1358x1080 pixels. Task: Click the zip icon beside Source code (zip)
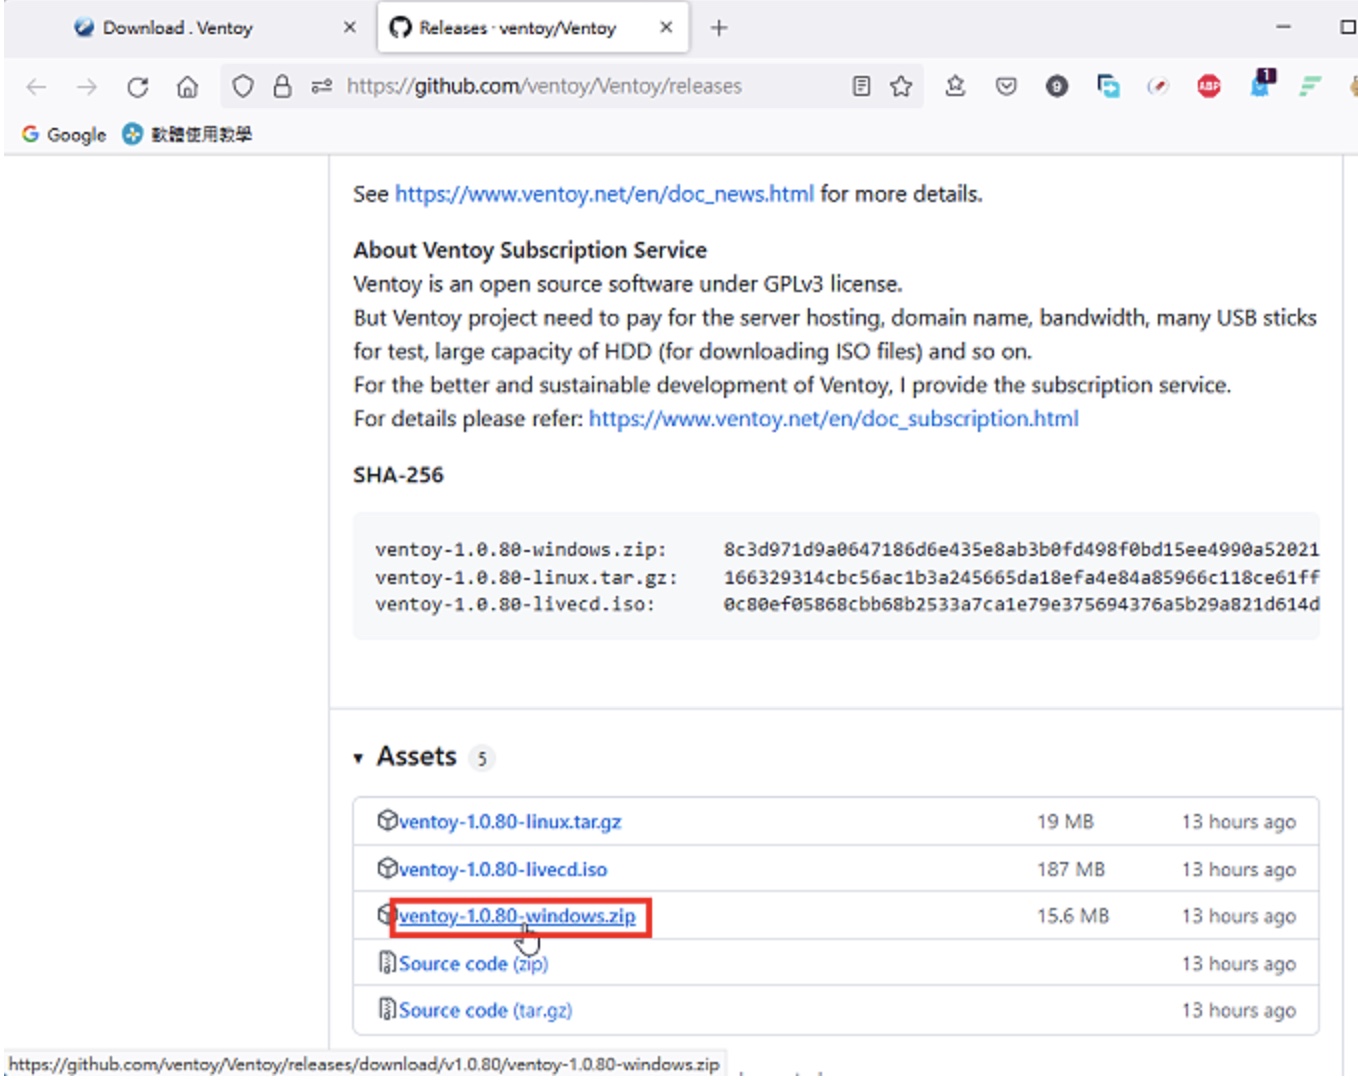(x=387, y=963)
